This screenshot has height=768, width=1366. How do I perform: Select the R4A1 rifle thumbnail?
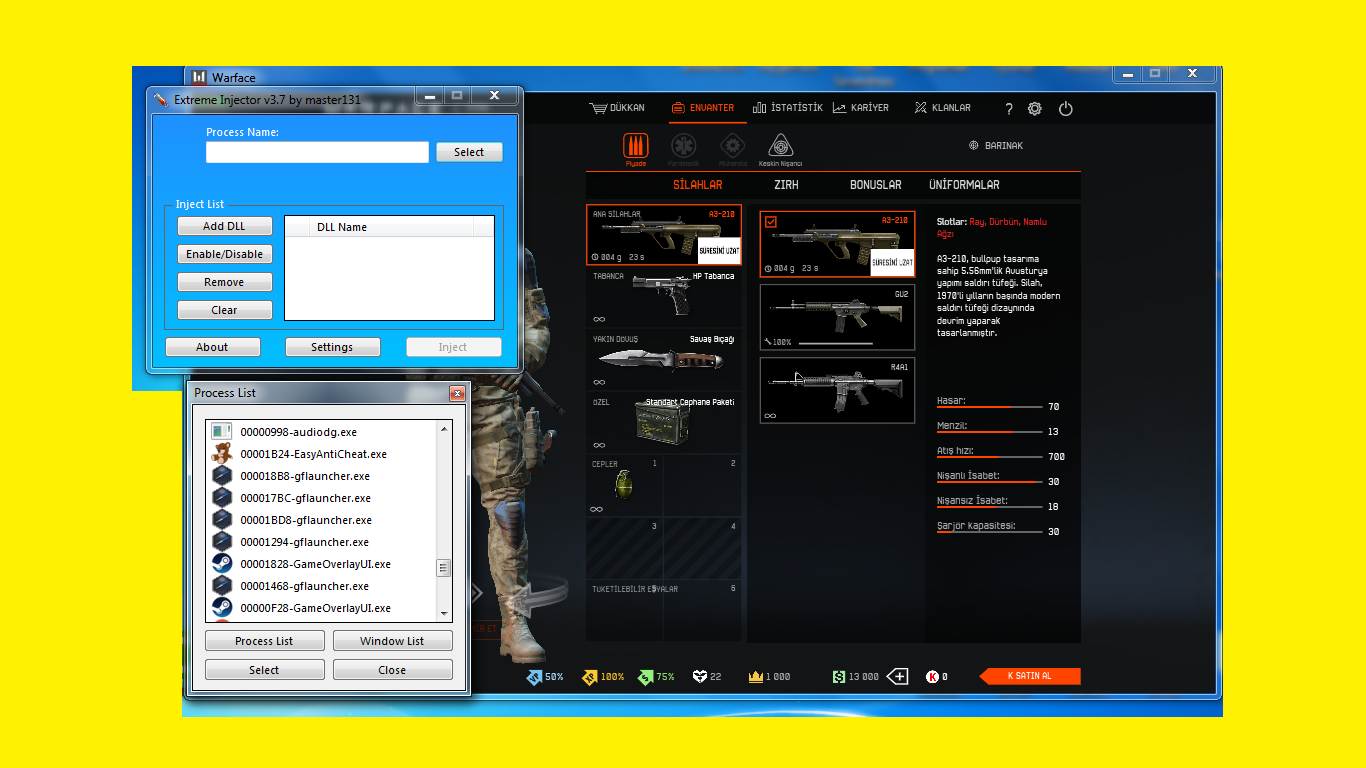coord(837,390)
